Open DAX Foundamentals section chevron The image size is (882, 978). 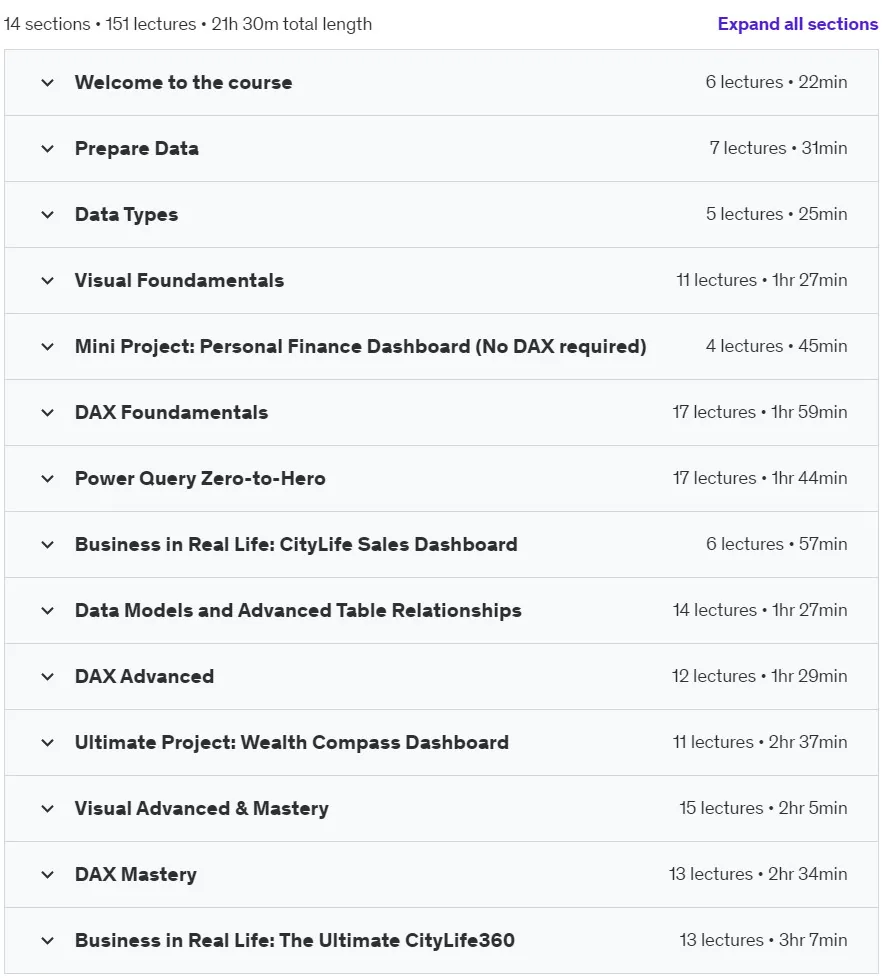47,413
